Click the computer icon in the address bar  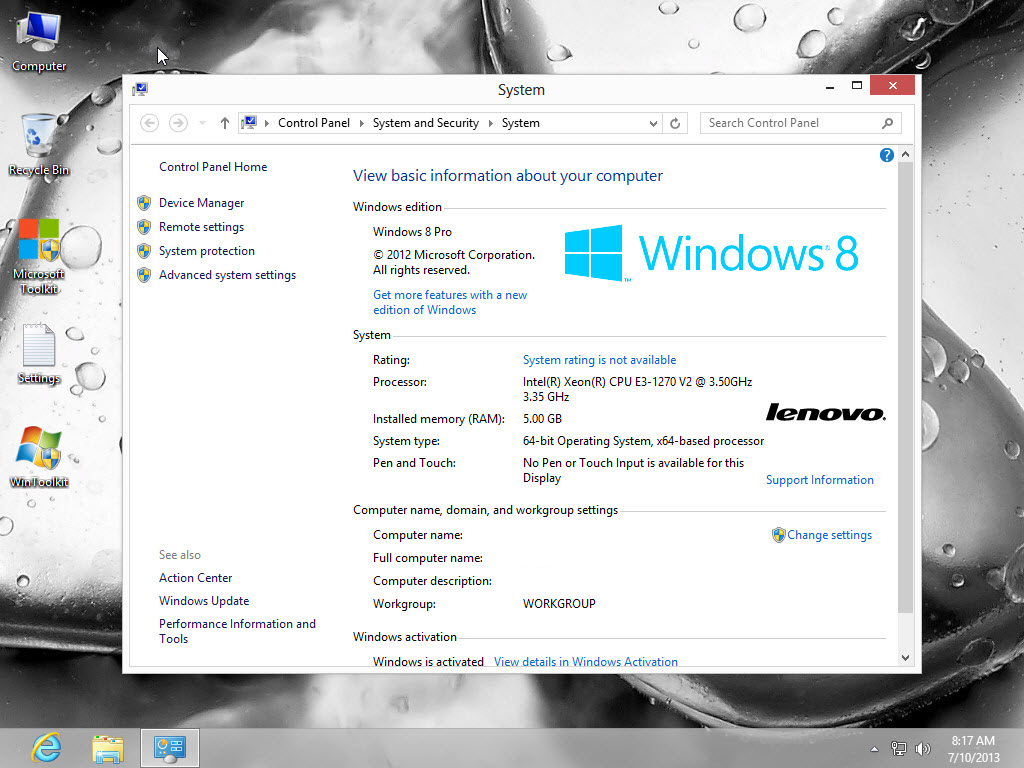point(249,122)
